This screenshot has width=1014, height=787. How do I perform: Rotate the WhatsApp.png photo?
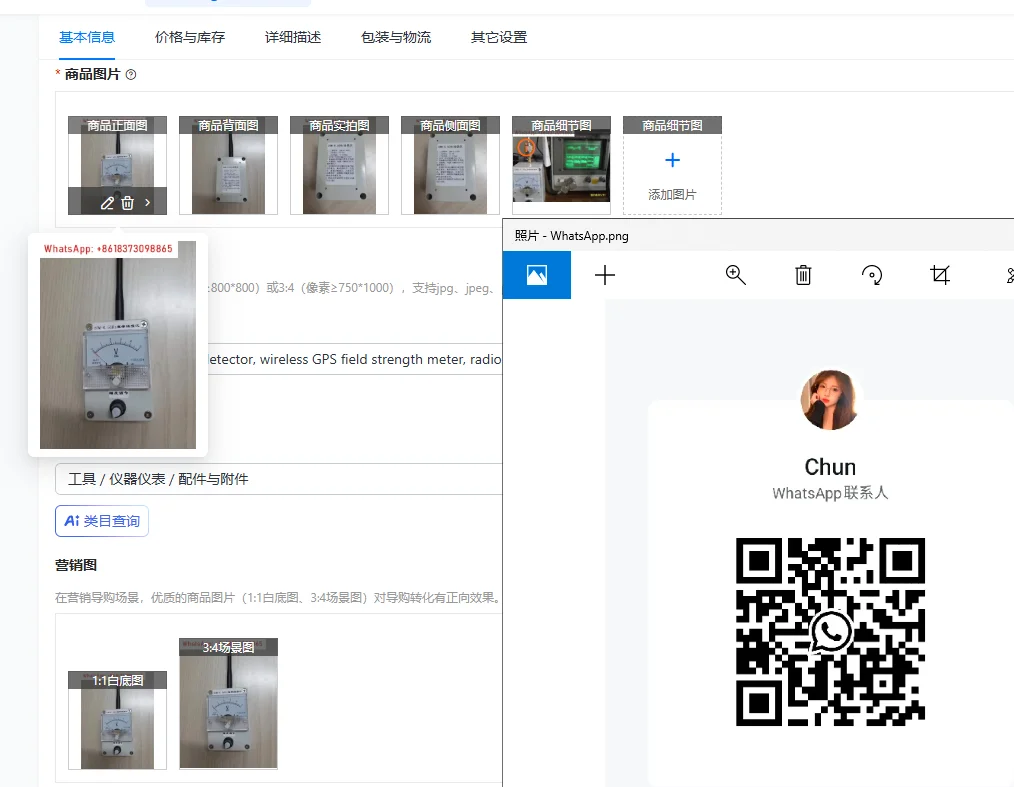pos(872,275)
